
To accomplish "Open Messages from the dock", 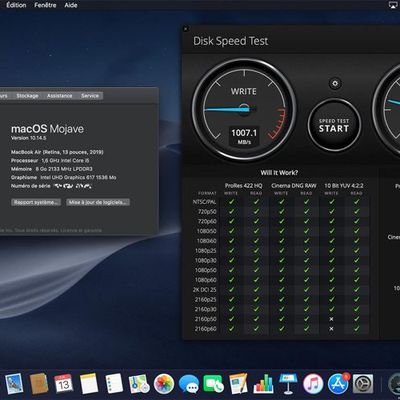I will coord(189,384).
